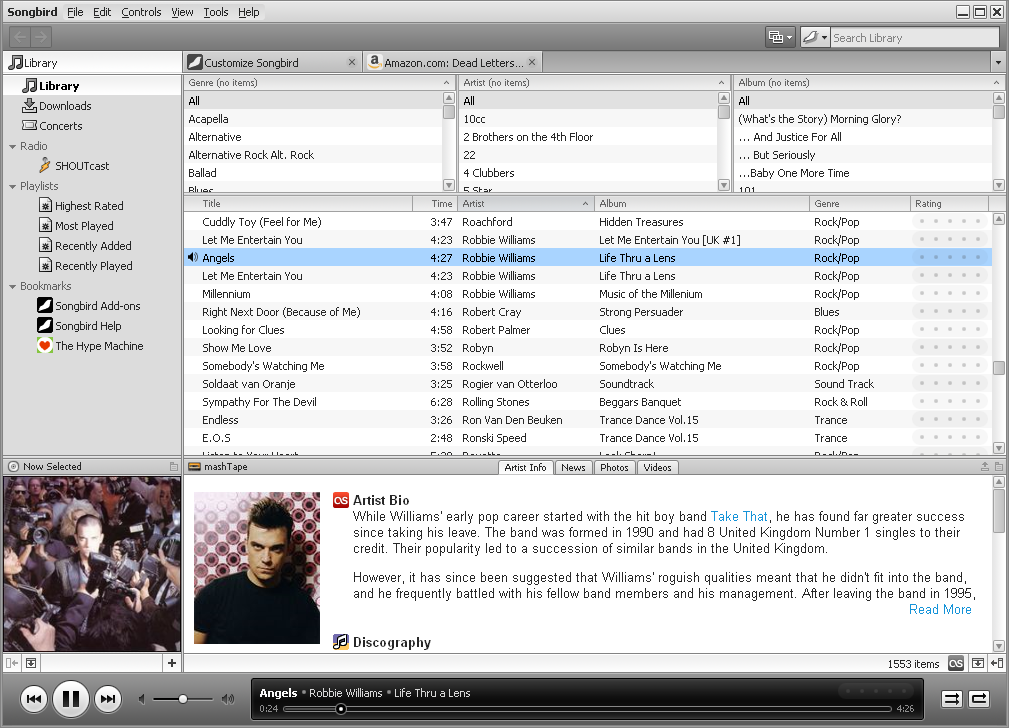Viewport: 1009px width, 728px height.
Task: Close the Amazon.com tab
Action: 532,62
